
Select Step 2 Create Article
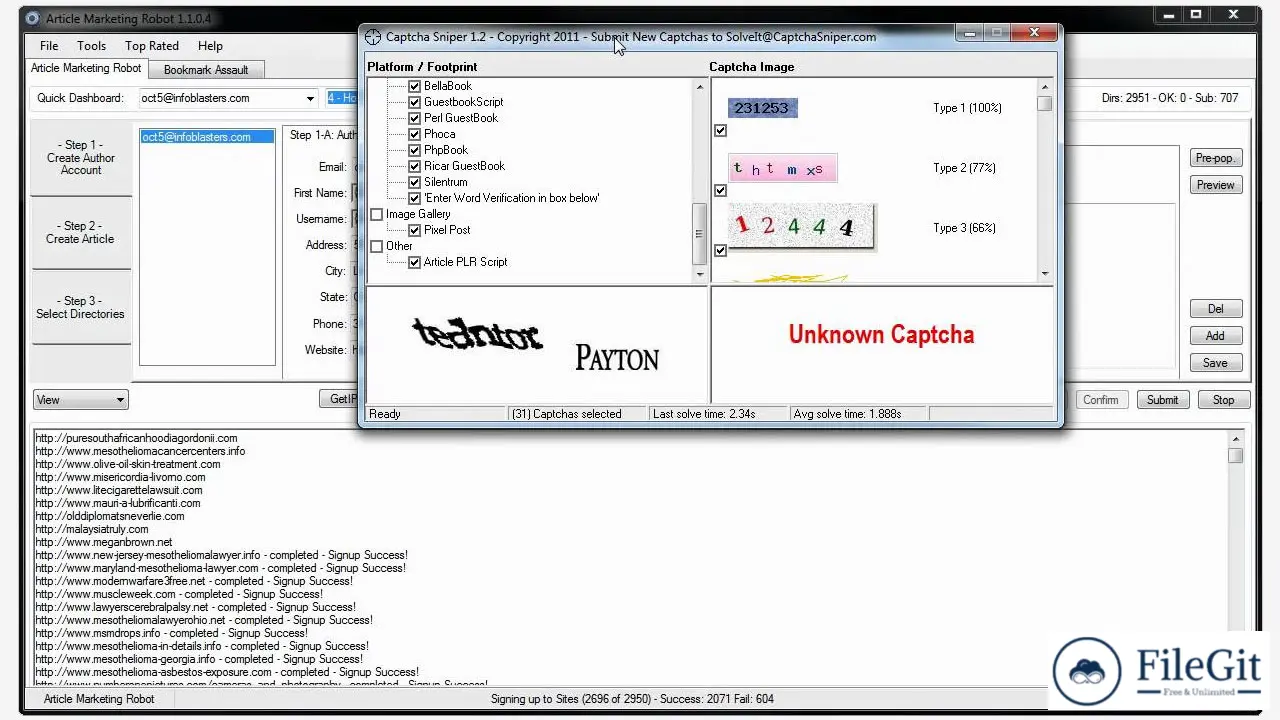(x=81, y=233)
